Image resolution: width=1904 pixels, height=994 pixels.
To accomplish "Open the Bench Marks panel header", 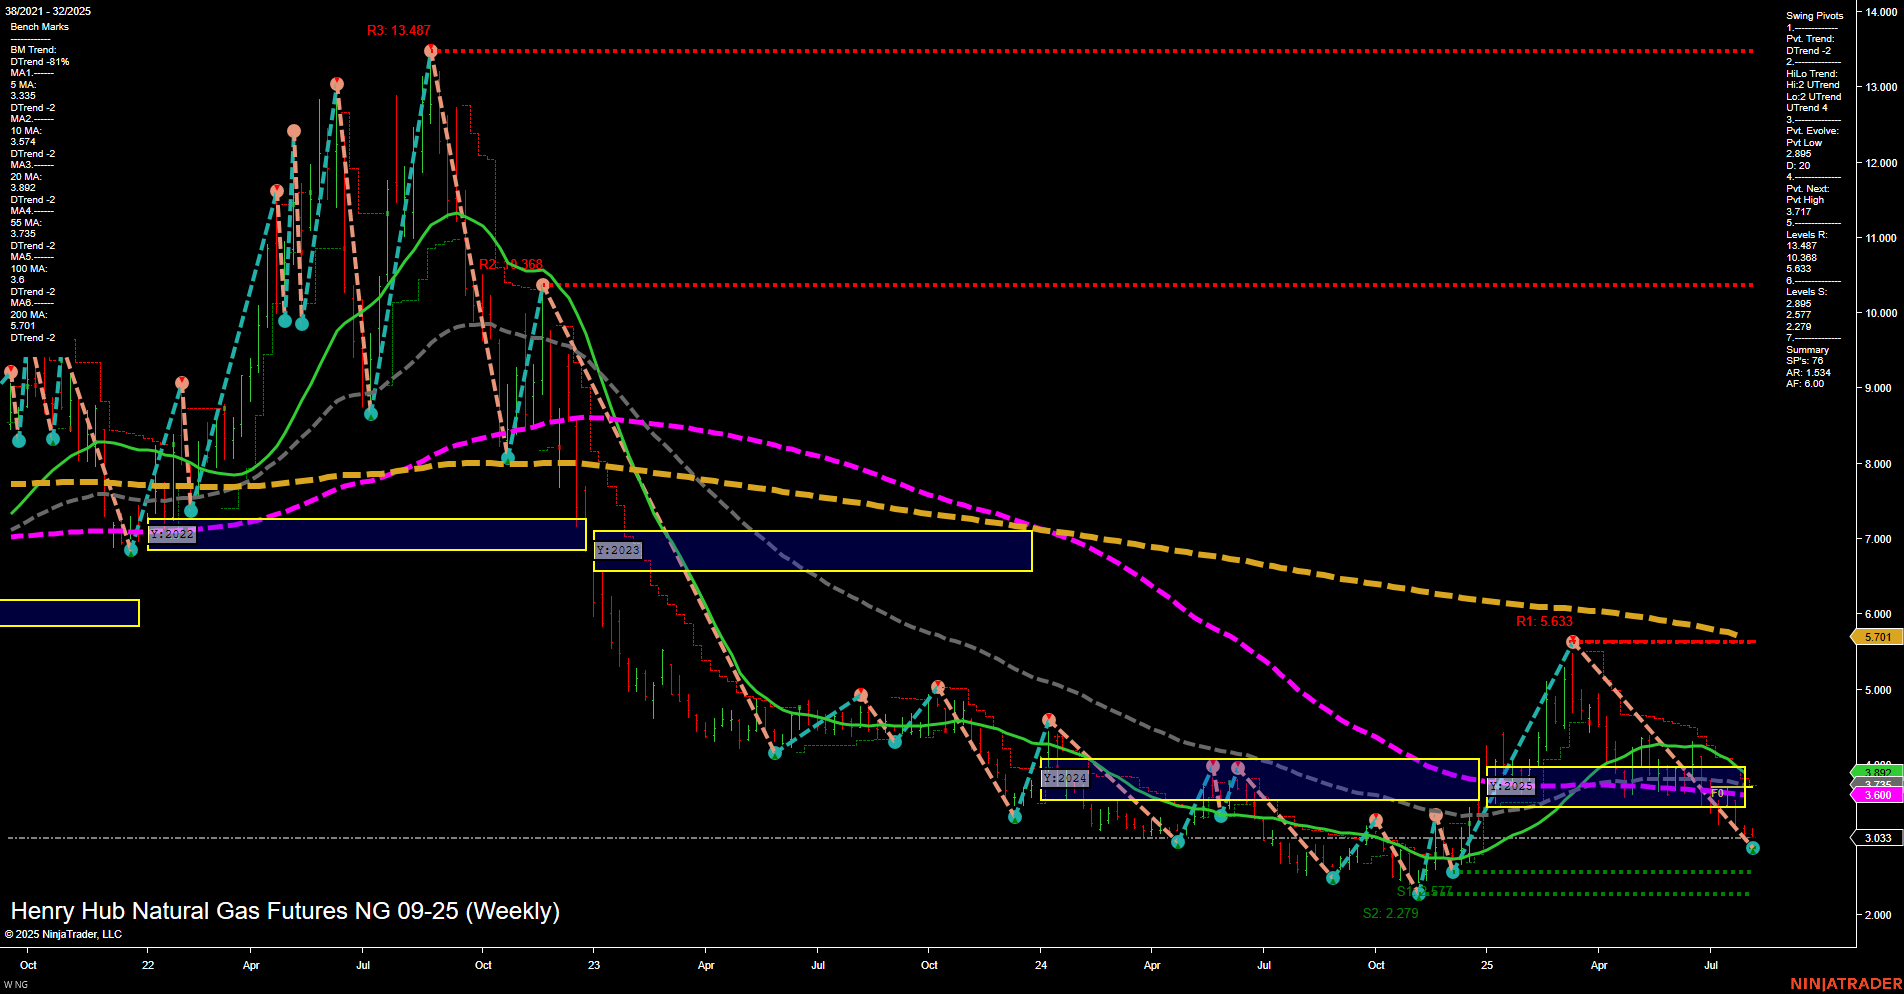I will 40,27.
